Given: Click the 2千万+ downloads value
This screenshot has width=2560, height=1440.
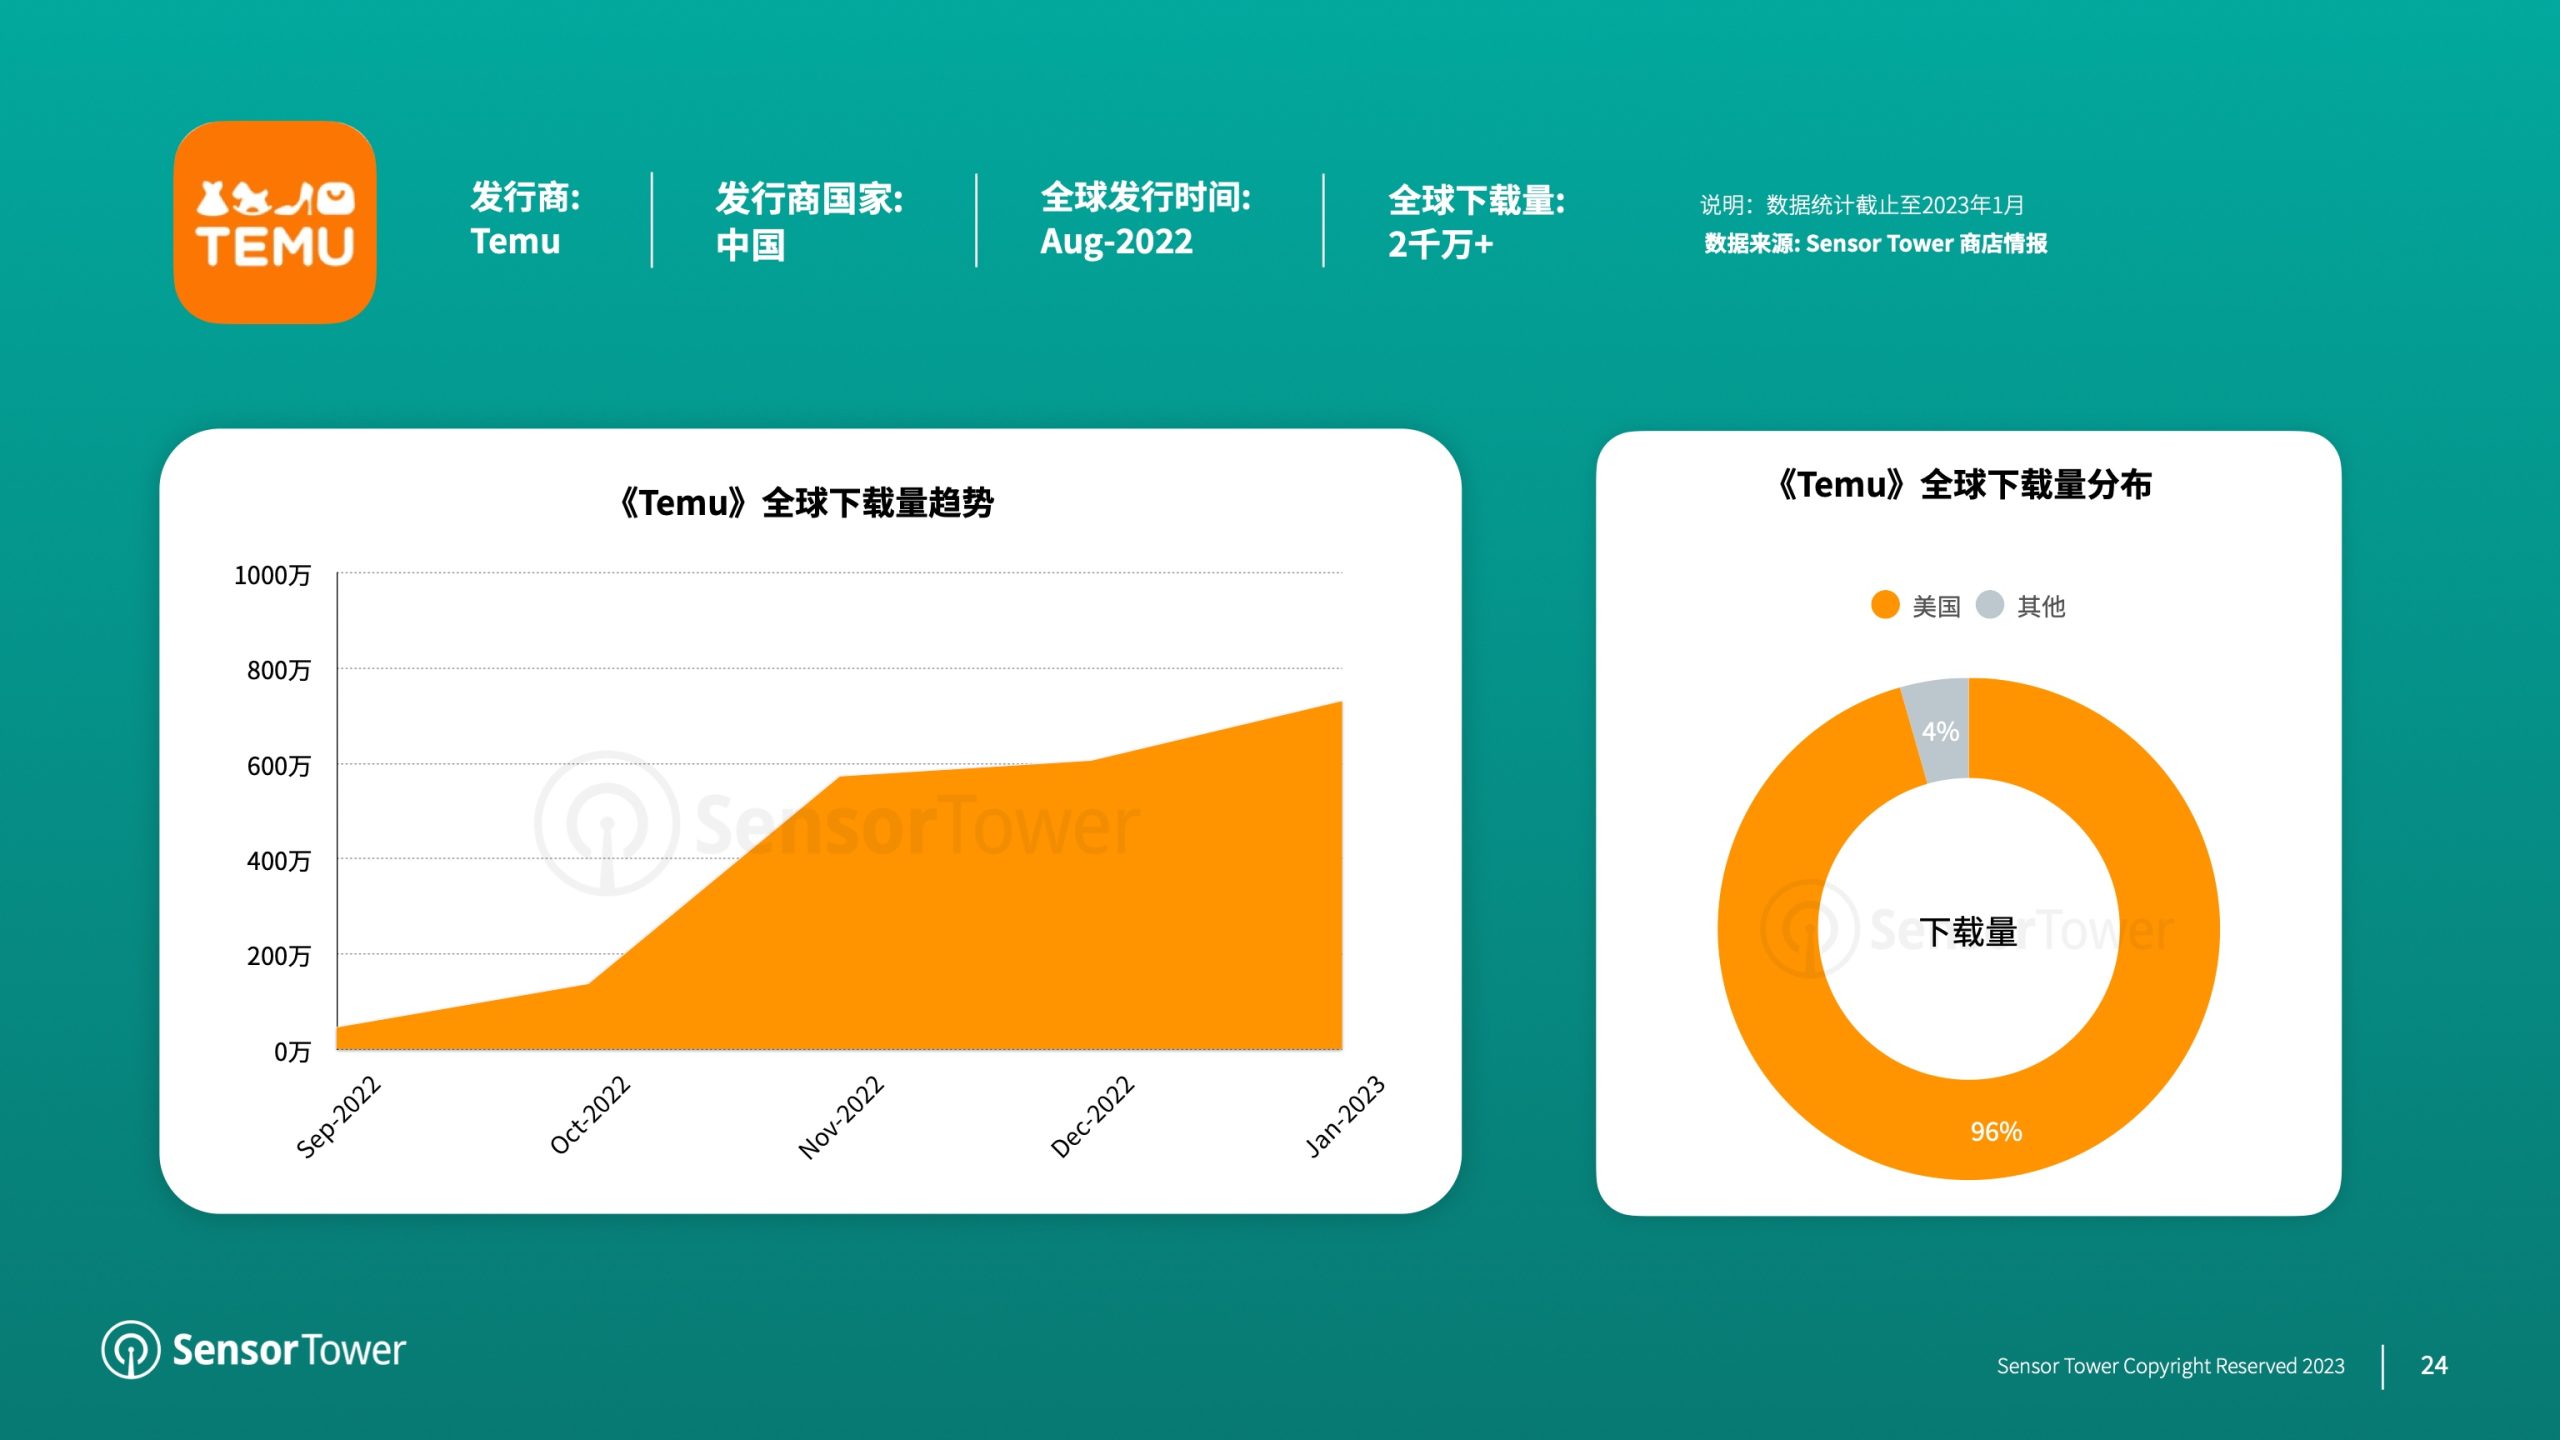Looking at the screenshot, I should click(x=1440, y=245).
